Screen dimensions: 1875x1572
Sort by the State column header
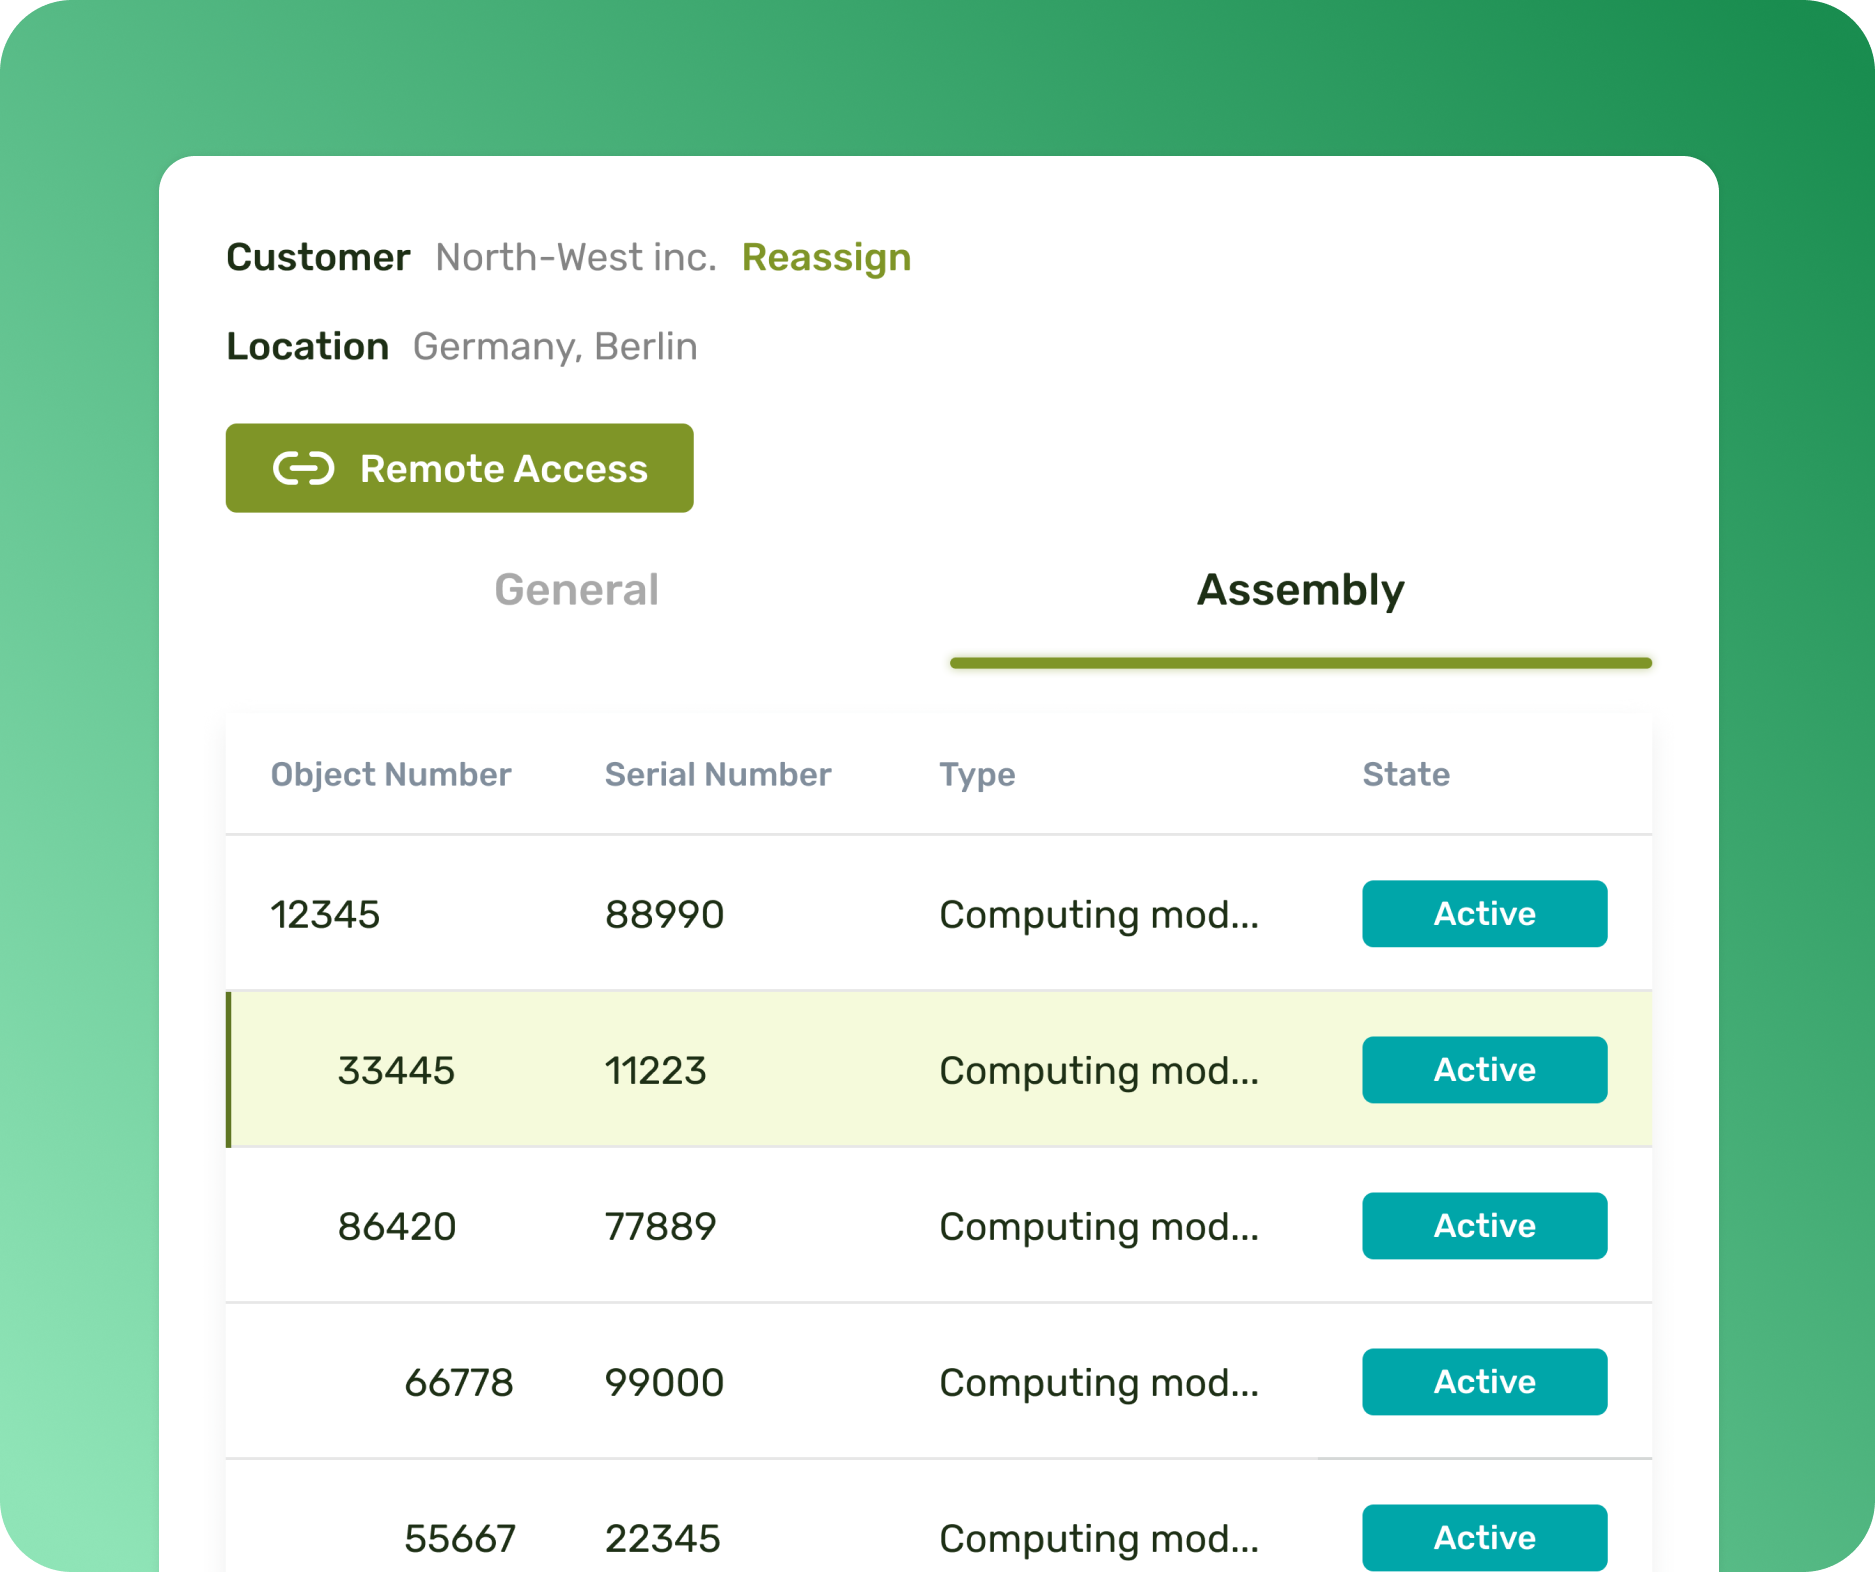(1406, 774)
